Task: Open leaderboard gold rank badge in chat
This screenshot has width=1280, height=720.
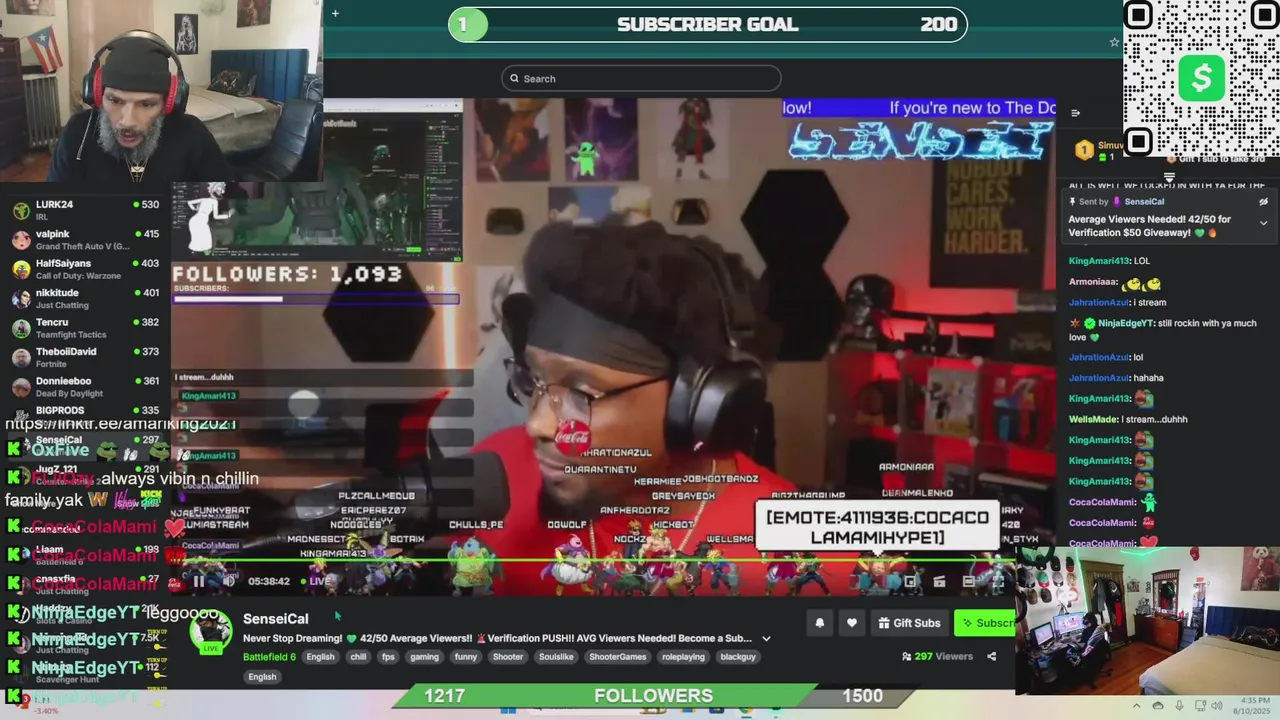Action: (x=1083, y=151)
